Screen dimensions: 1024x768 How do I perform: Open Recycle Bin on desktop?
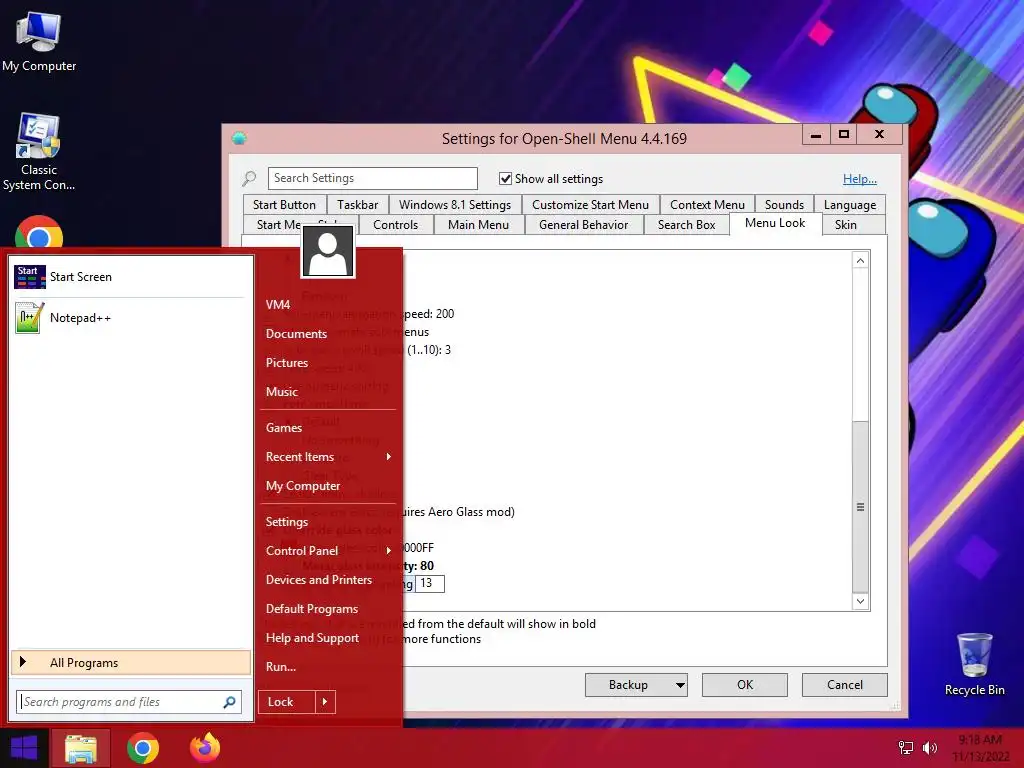[x=974, y=664]
